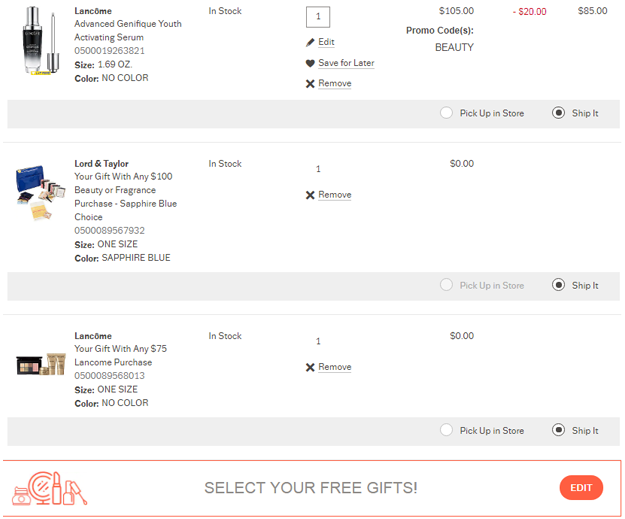
Task: Click the Edit link under serum quantity
Action: (x=326, y=42)
